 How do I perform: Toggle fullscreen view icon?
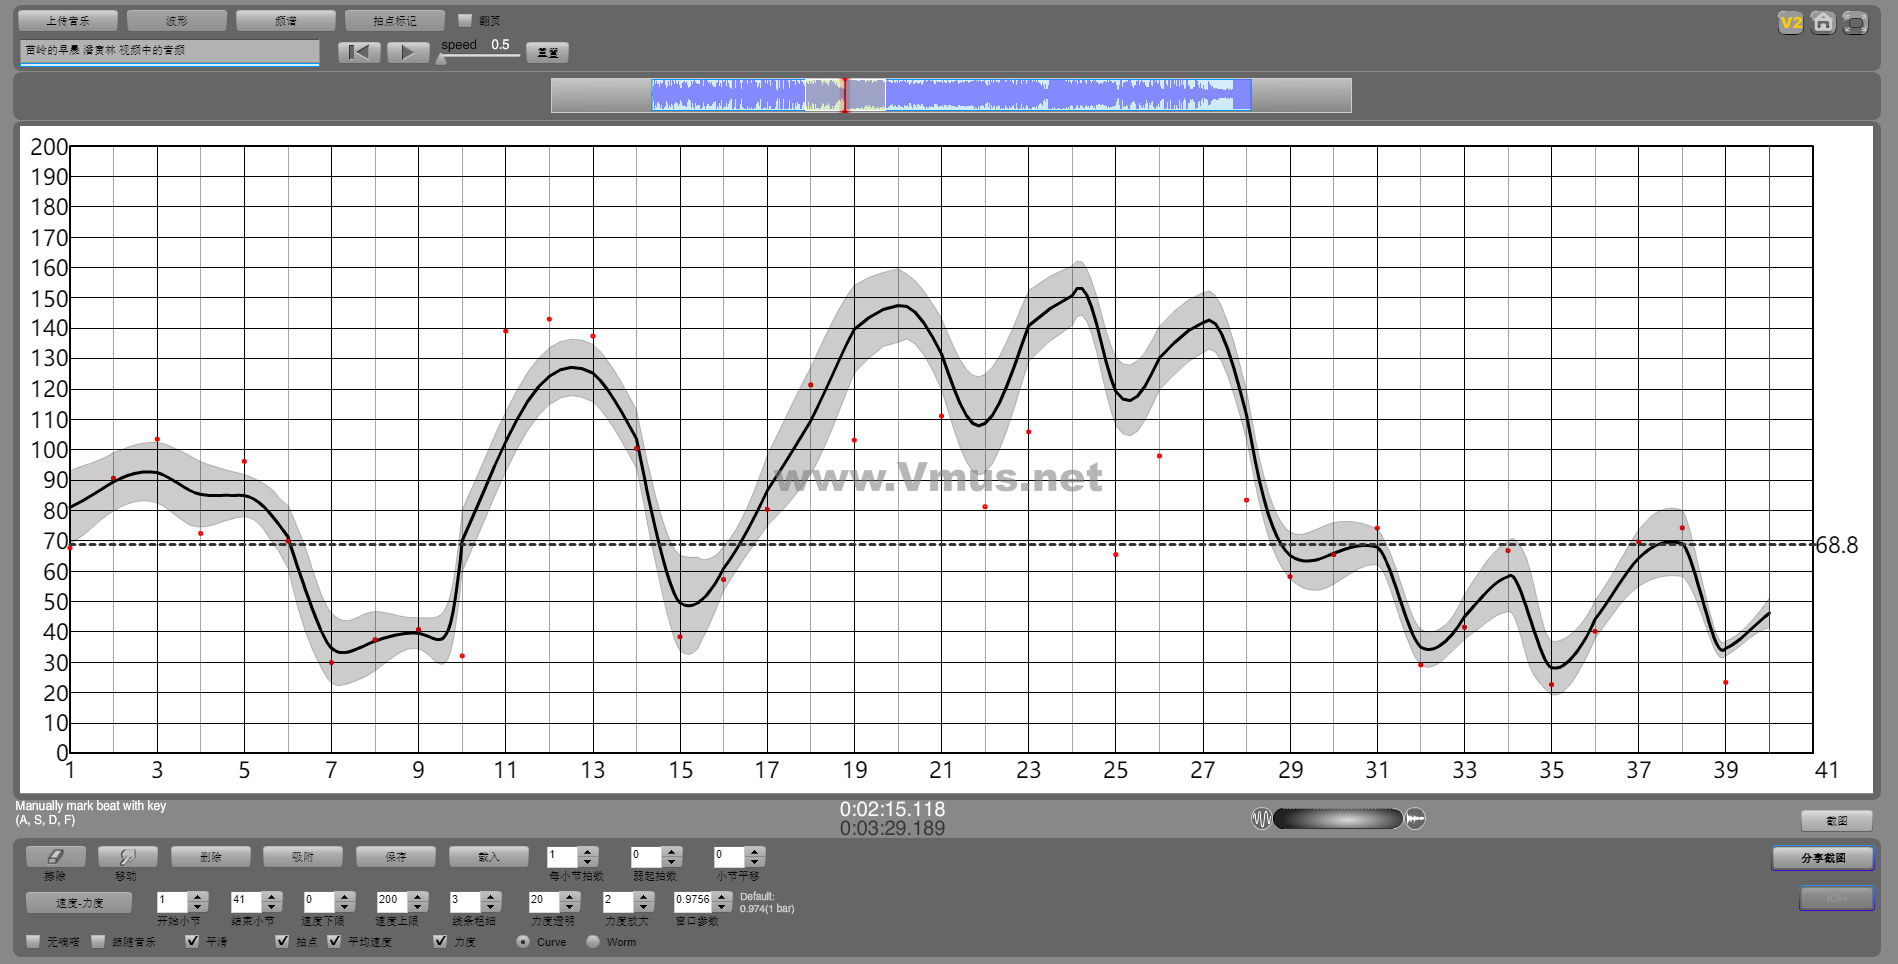coord(1855,23)
